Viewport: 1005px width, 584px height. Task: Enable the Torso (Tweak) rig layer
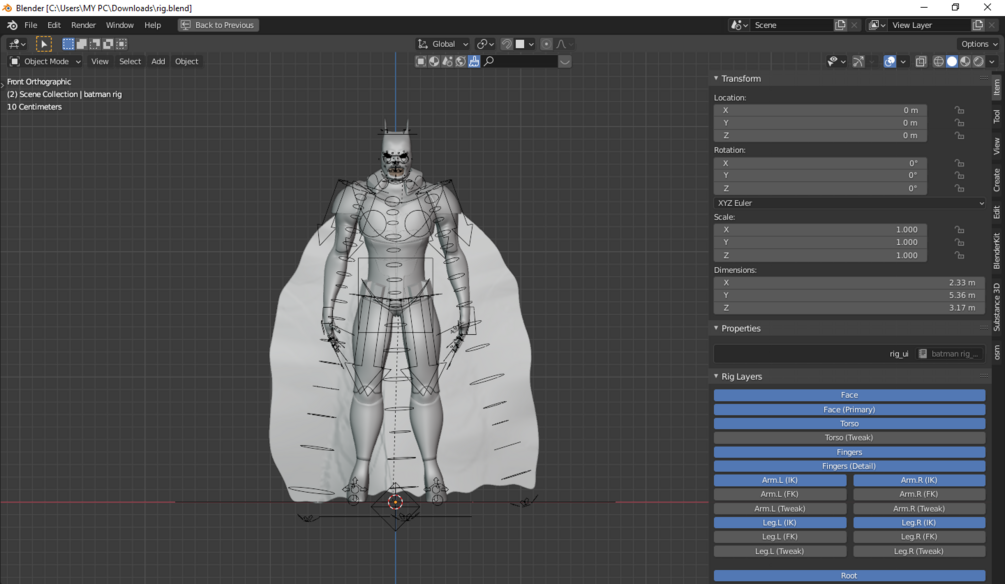(850, 438)
